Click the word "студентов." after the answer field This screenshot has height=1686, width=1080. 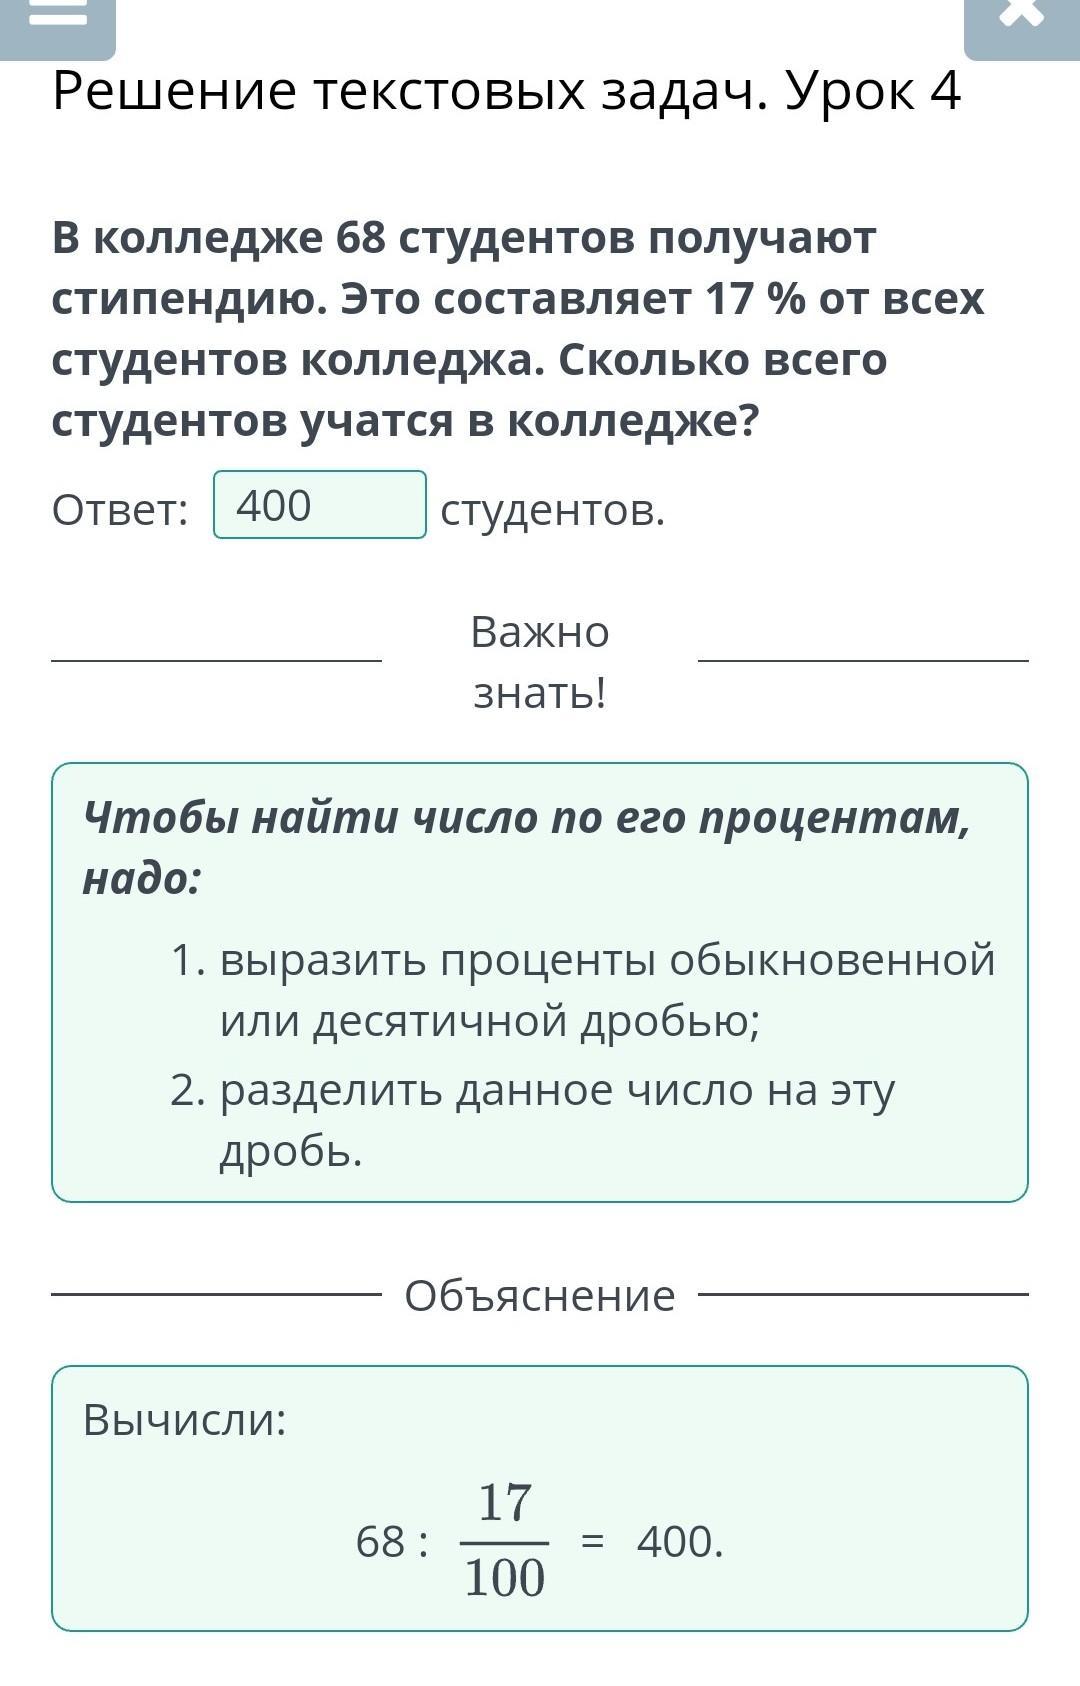[553, 511]
